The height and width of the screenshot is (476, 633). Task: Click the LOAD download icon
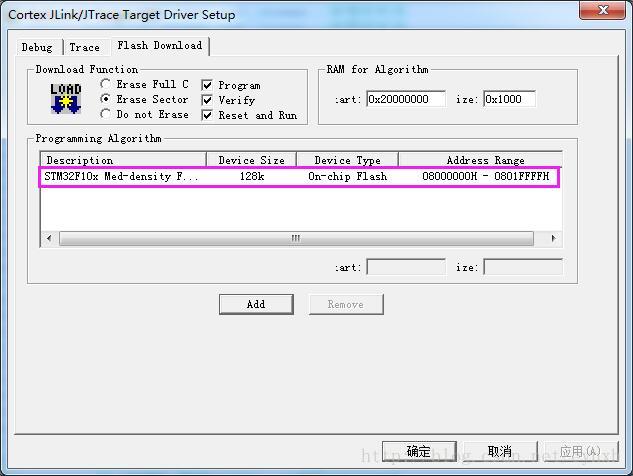pyautogui.click(x=66, y=99)
